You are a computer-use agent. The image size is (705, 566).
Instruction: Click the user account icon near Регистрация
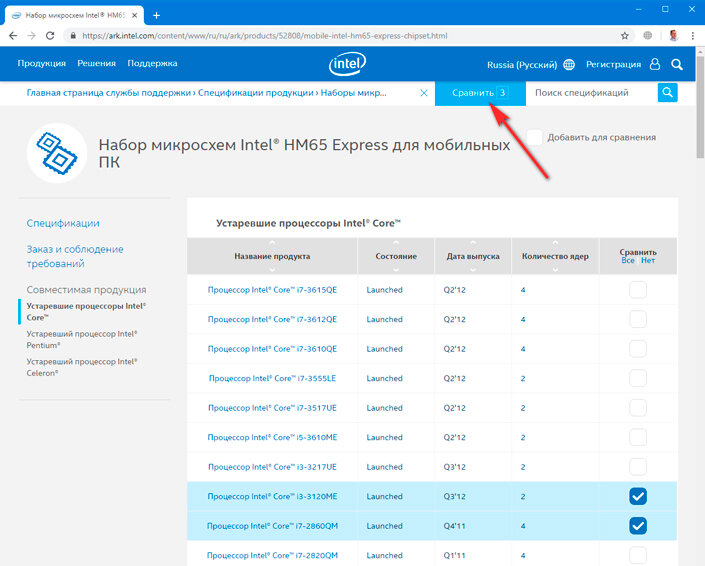point(655,64)
